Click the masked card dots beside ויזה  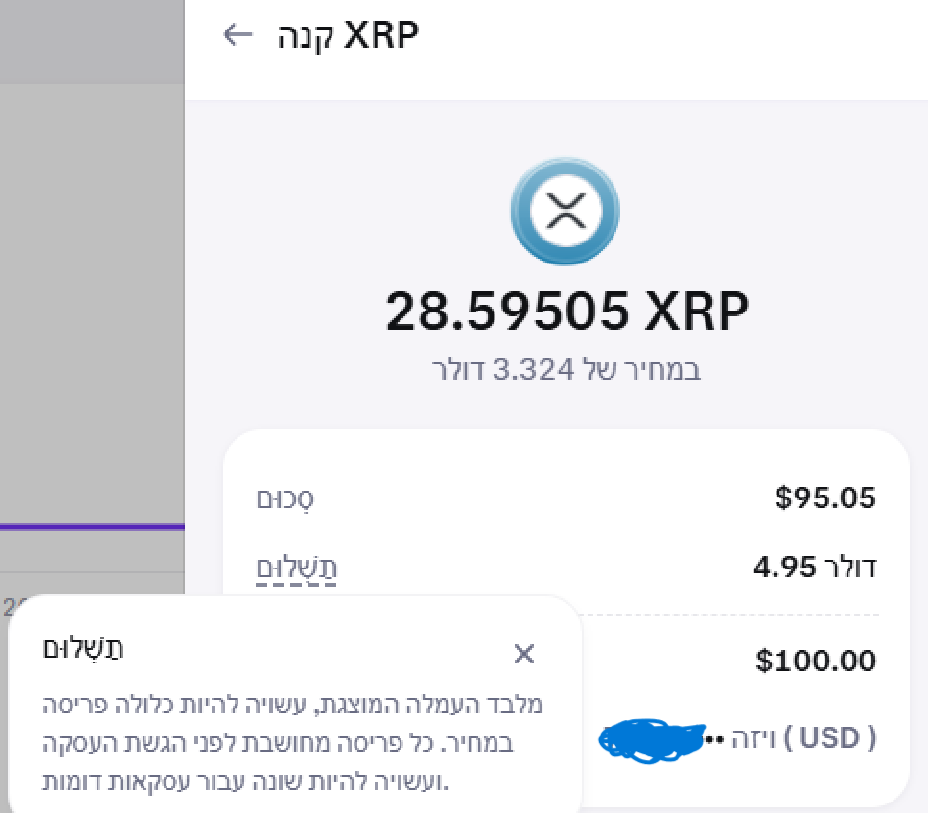(x=714, y=740)
